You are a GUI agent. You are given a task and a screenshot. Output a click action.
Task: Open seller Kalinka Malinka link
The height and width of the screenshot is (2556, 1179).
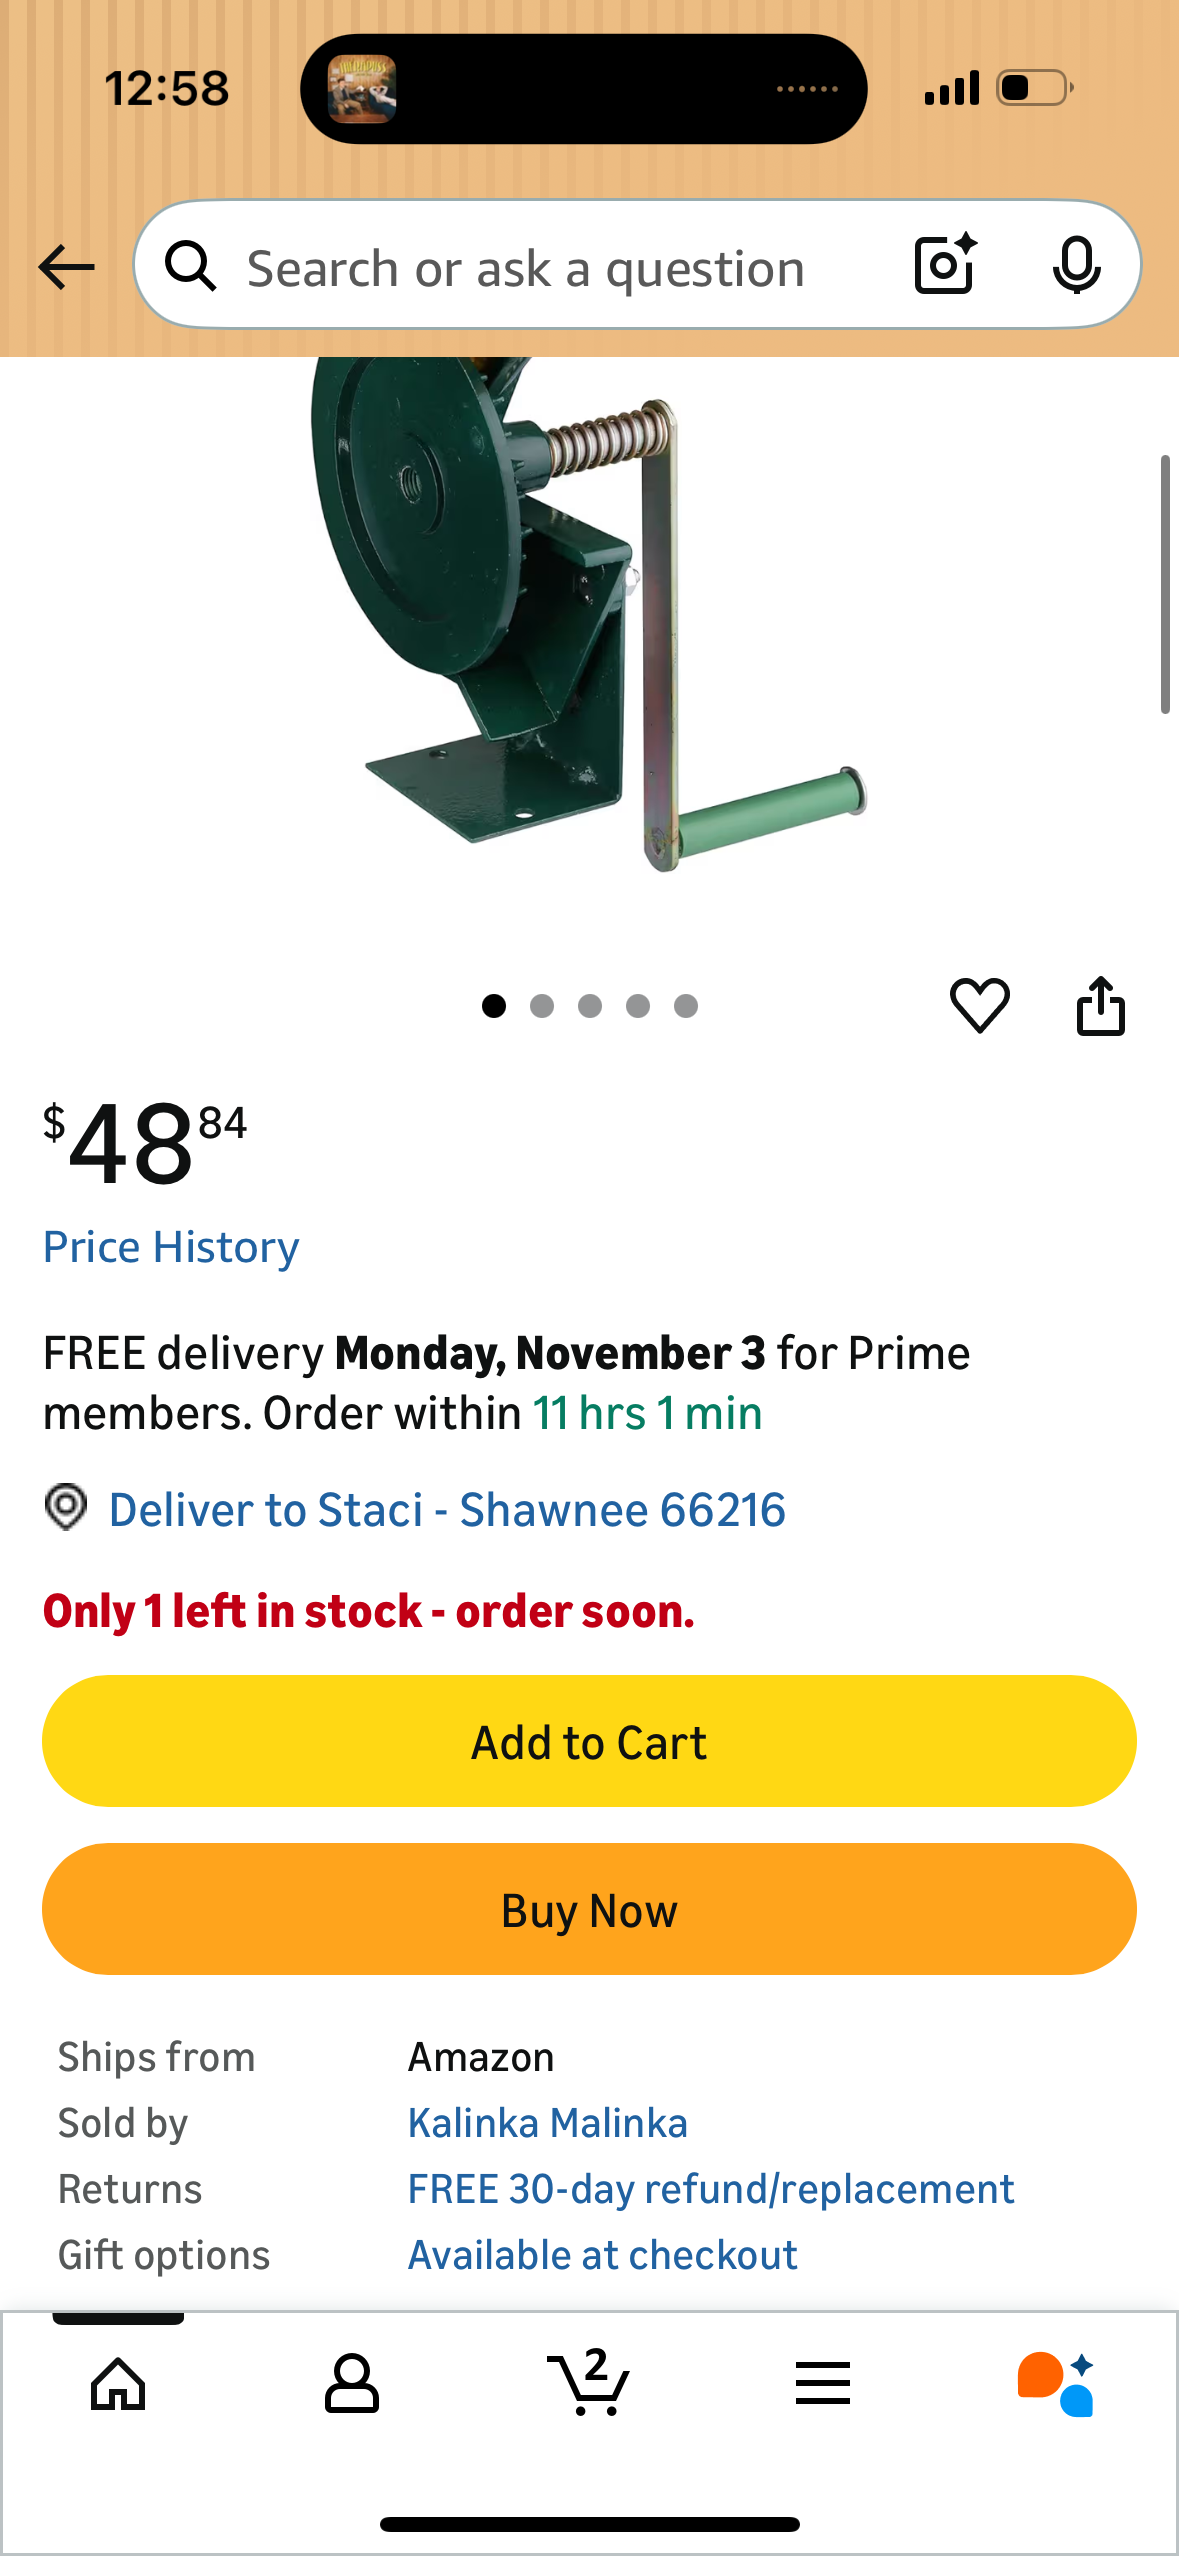click(547, 2123)
